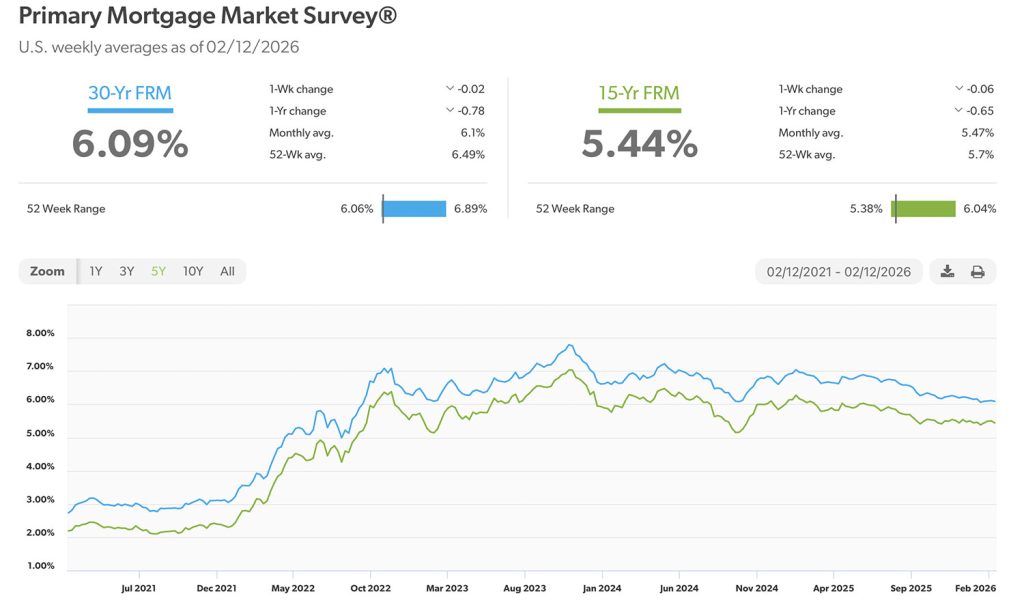
Task: Click the print chart icon
Action: click(x=978, y=272)
